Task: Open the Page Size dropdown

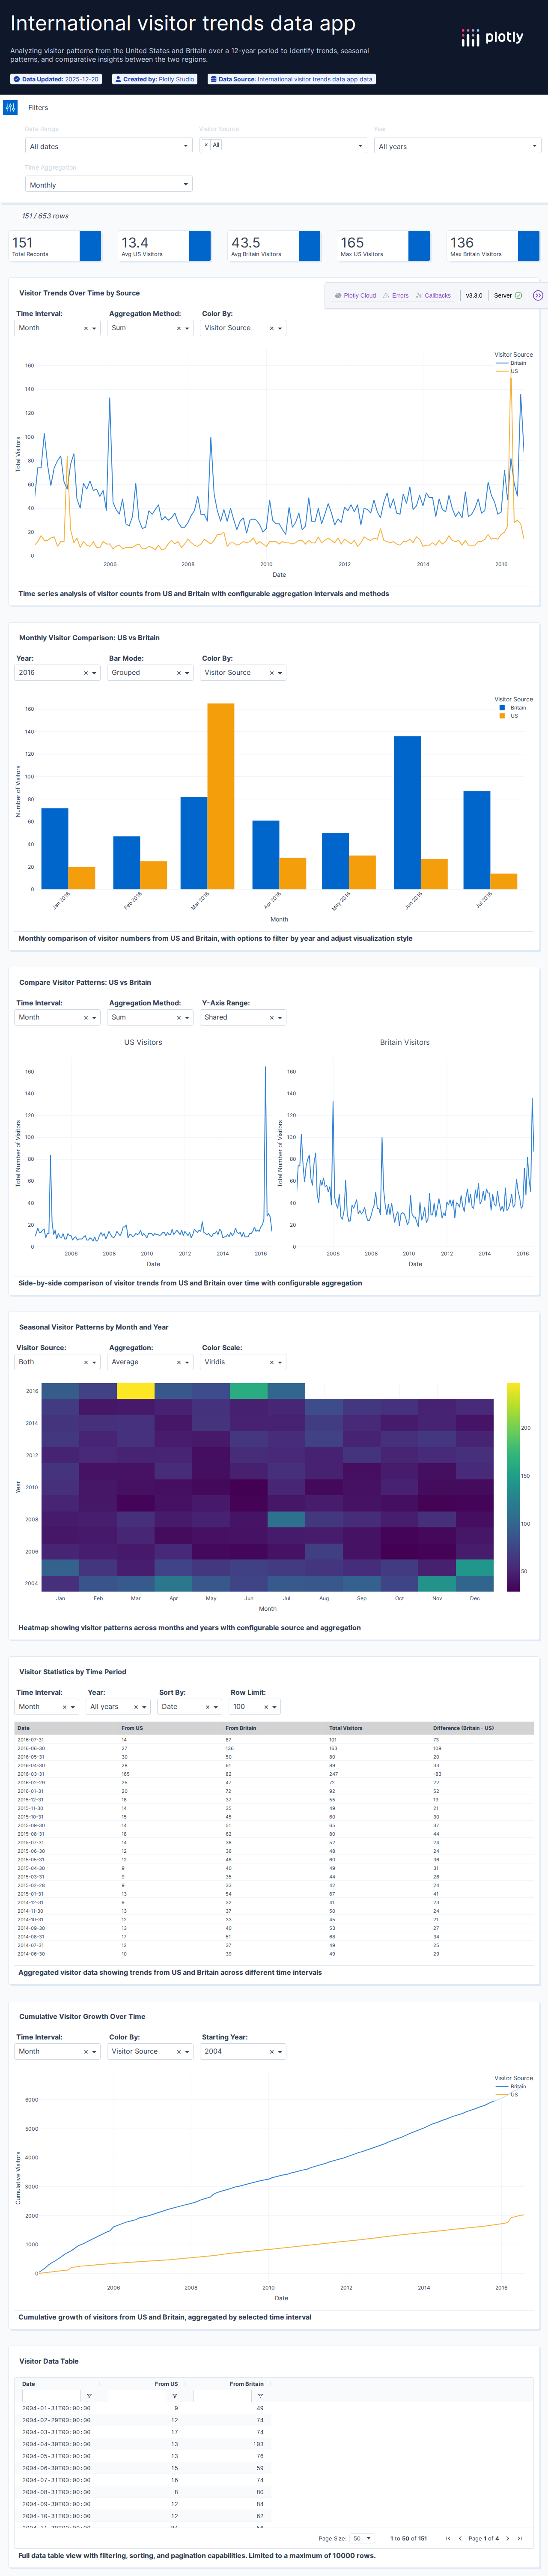Action: coord(361,2538)
